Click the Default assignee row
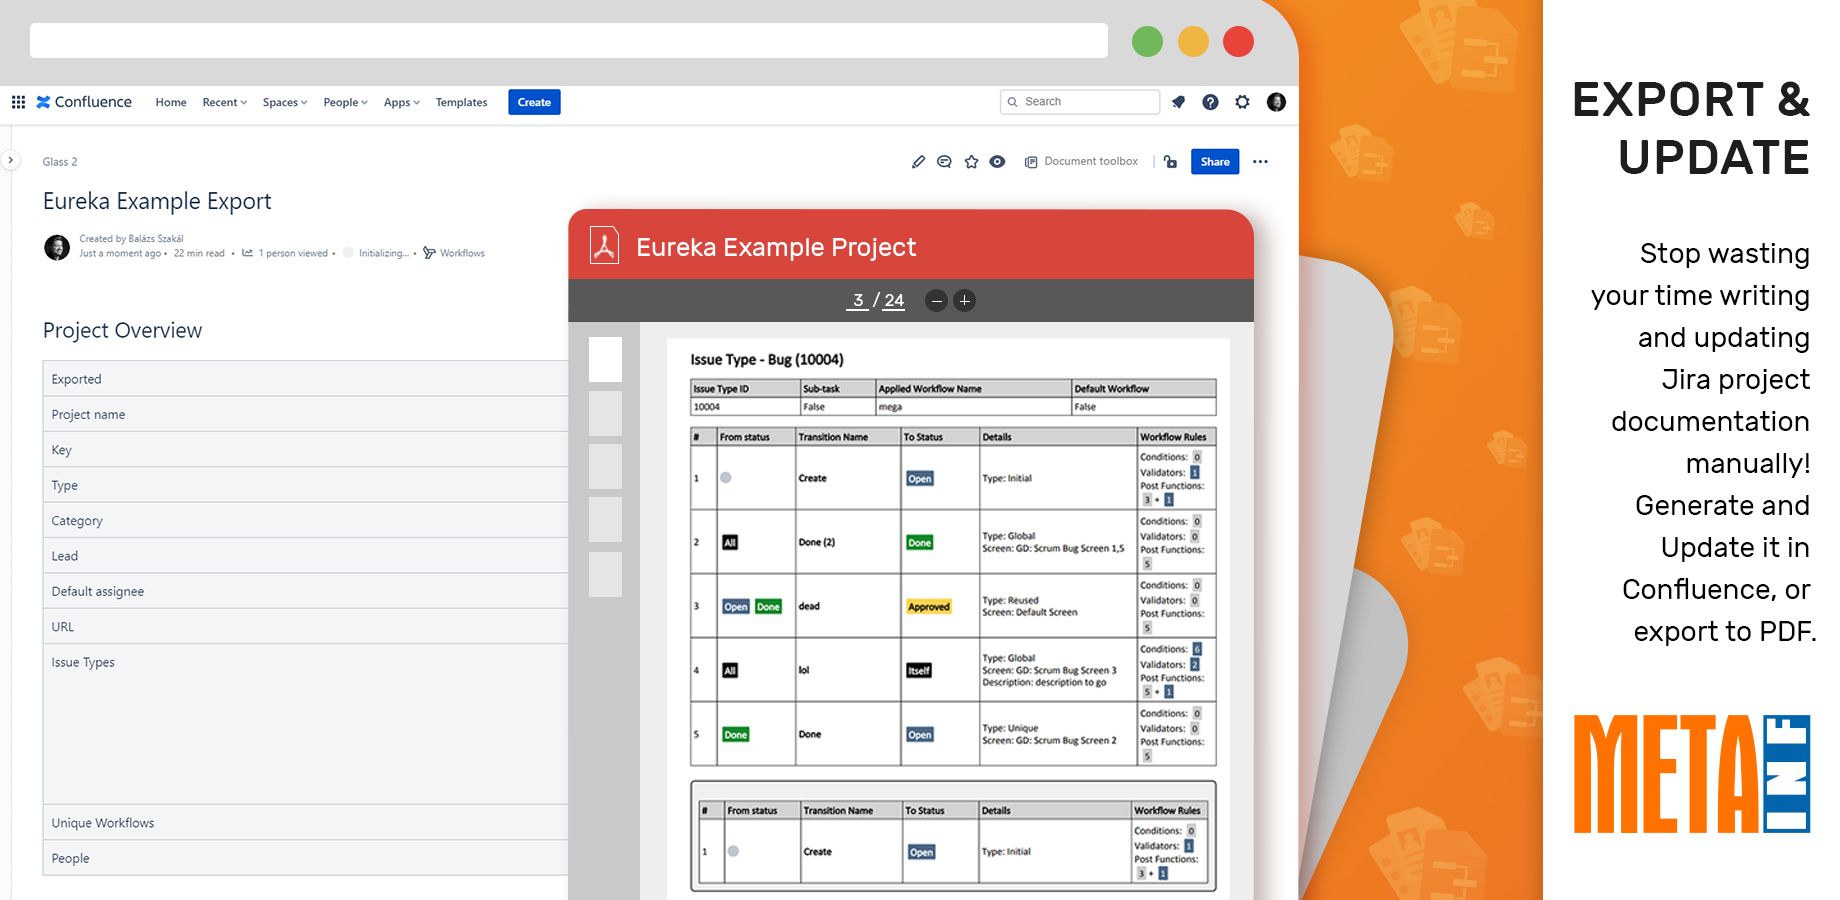Screen dimensions: 1840x900 pyautogui.click(x=305, y=591)
